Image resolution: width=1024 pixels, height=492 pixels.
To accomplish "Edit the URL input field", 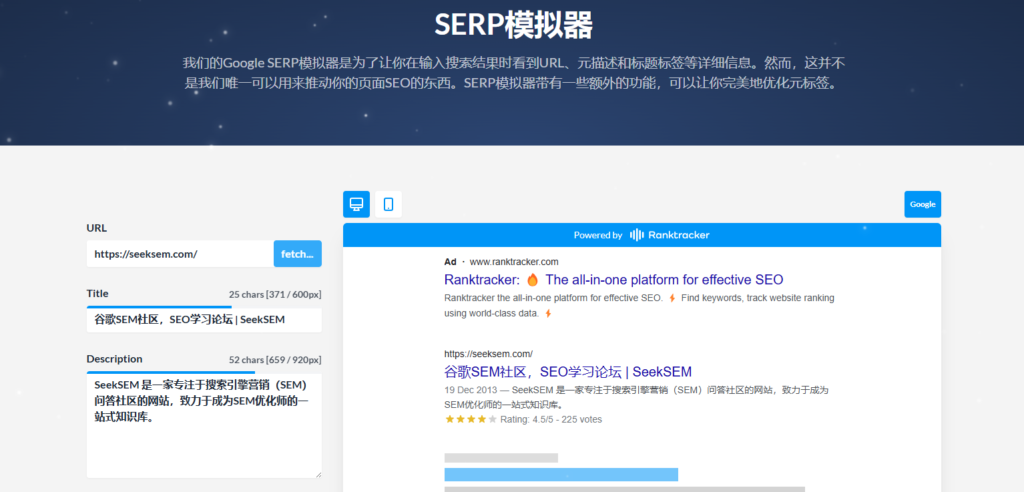I will 180,254.
